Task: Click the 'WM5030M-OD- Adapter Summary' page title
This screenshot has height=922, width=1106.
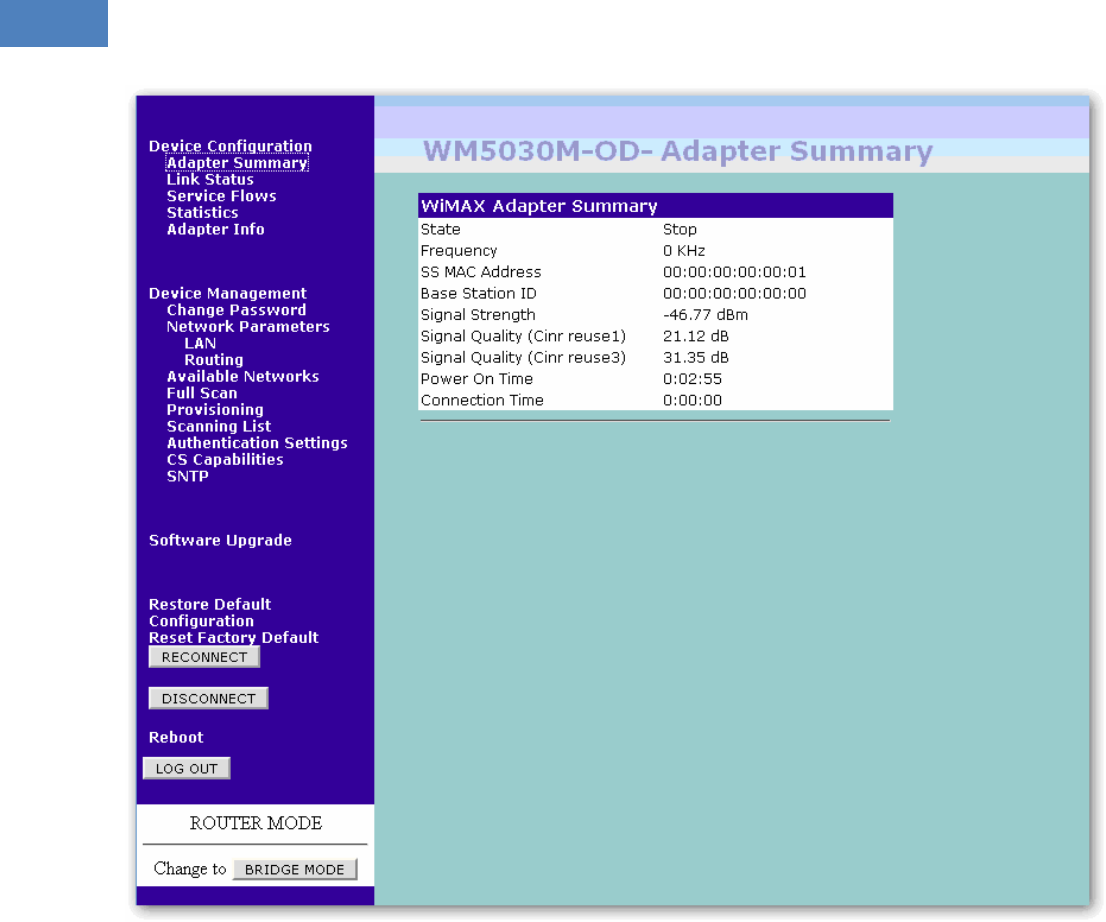Action: pyautogui.click(x=678, y=152)
